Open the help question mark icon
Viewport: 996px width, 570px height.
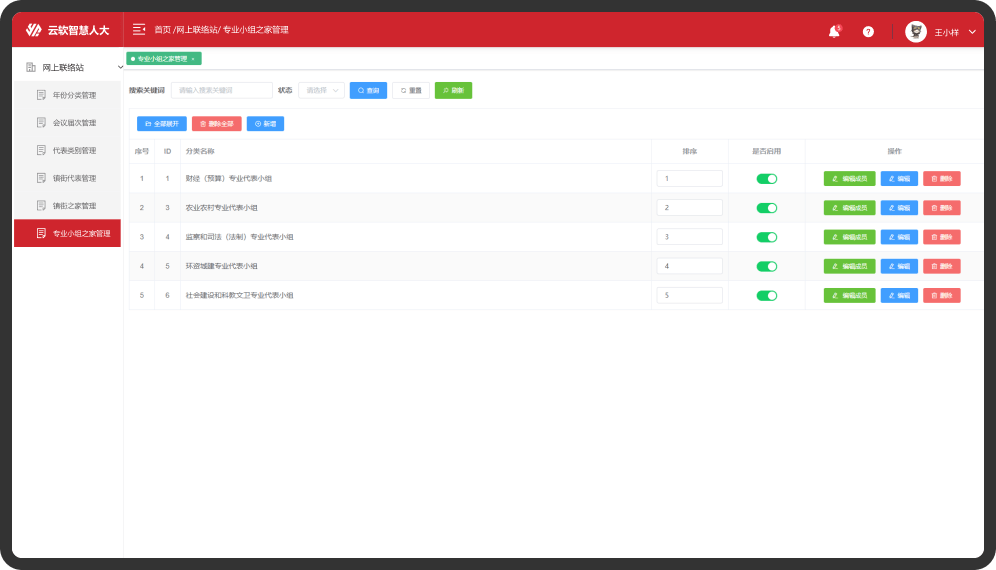(x=868, y=31)
